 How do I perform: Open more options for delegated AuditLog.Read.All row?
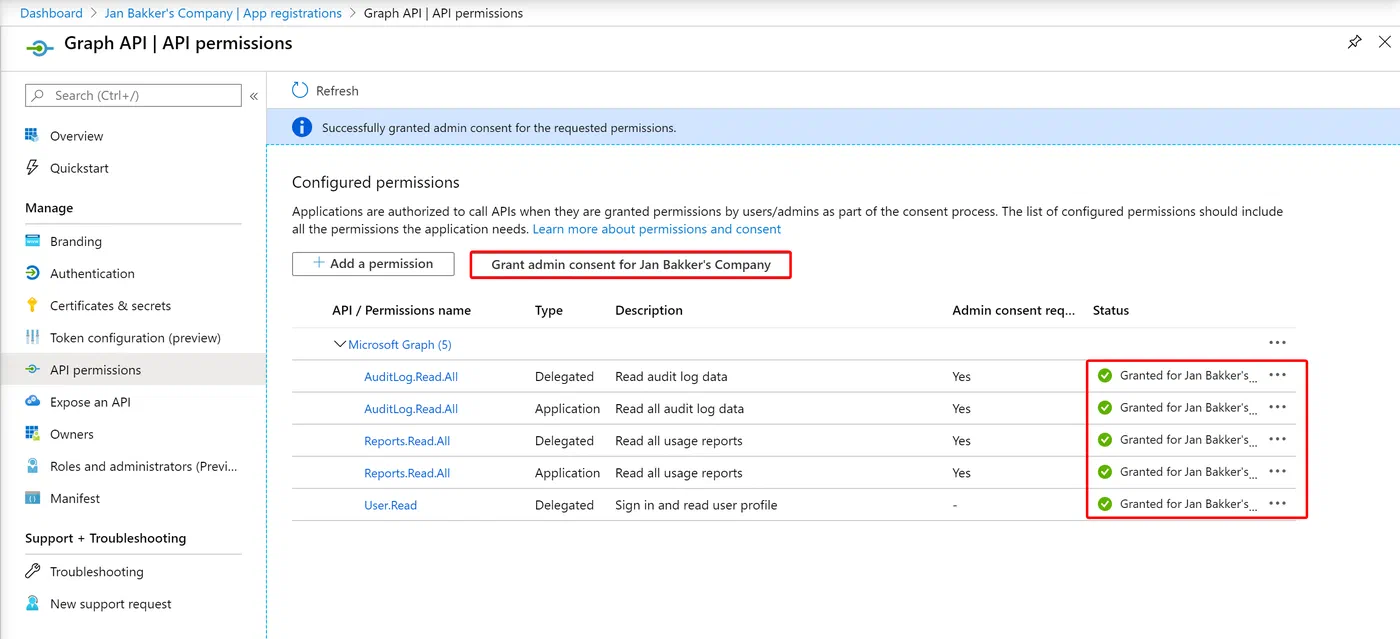coord(1277,375)
